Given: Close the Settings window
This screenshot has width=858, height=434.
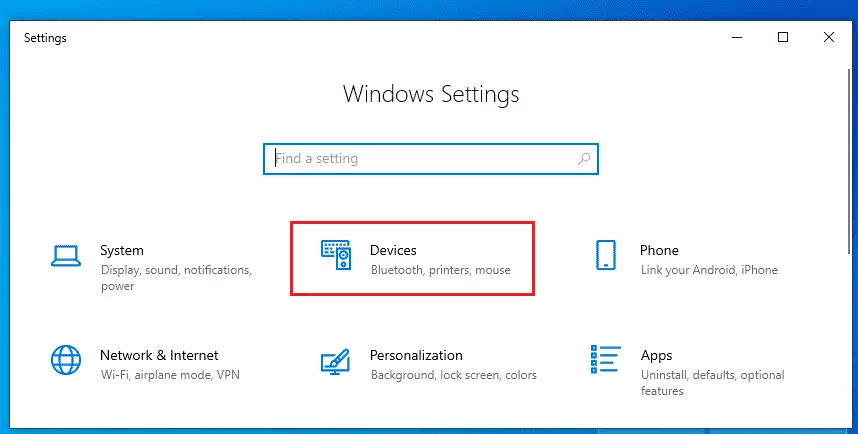Looking at the screenshot, I should (x=828, y=37).
